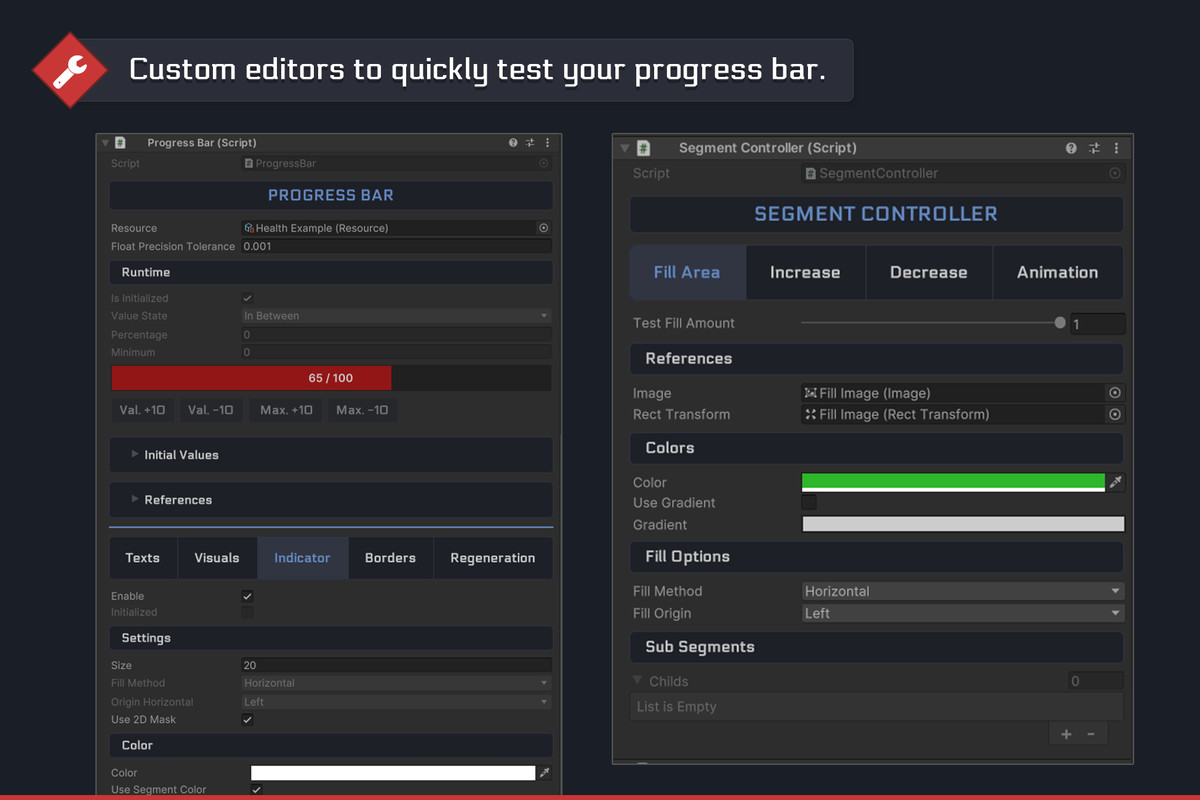1200x800 pixels.
Task: Click object picker beside Health Example resource
Action: coord(544,228)
